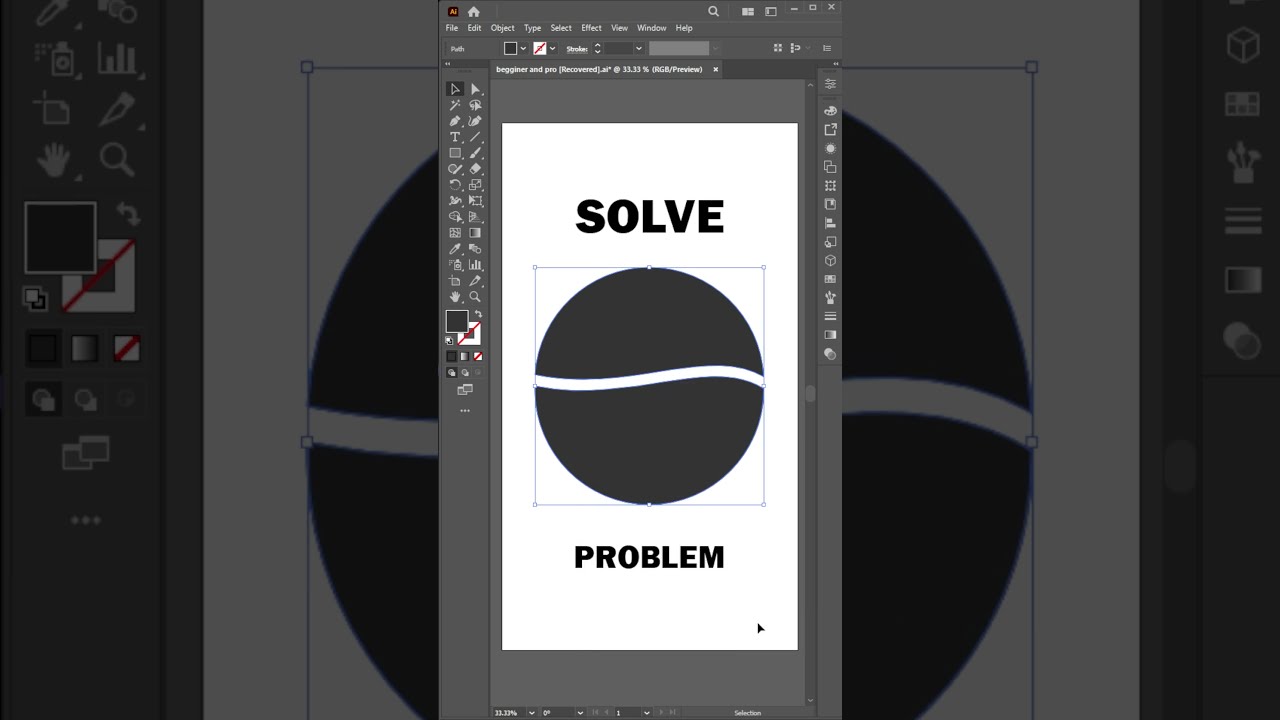Open the Asset Export panel icon
Image resolution: width=1280 pixels, height=720 pixels.
(x=830, y=130)
